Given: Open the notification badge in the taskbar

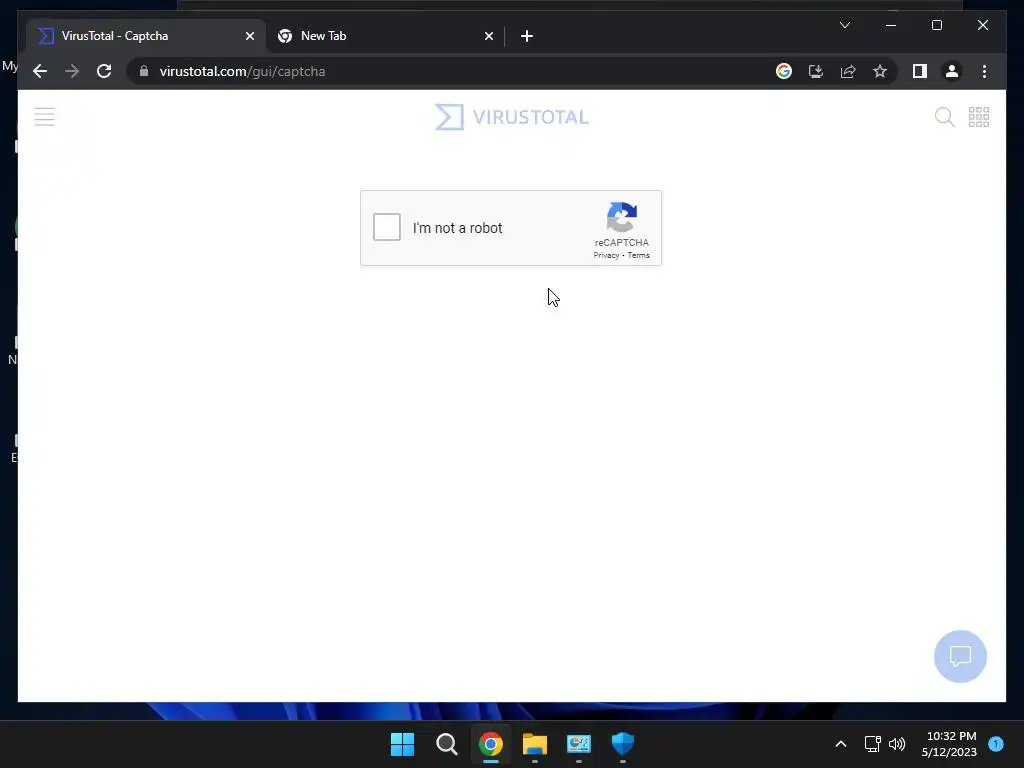Looking at the screenshot, I should 996,744.
